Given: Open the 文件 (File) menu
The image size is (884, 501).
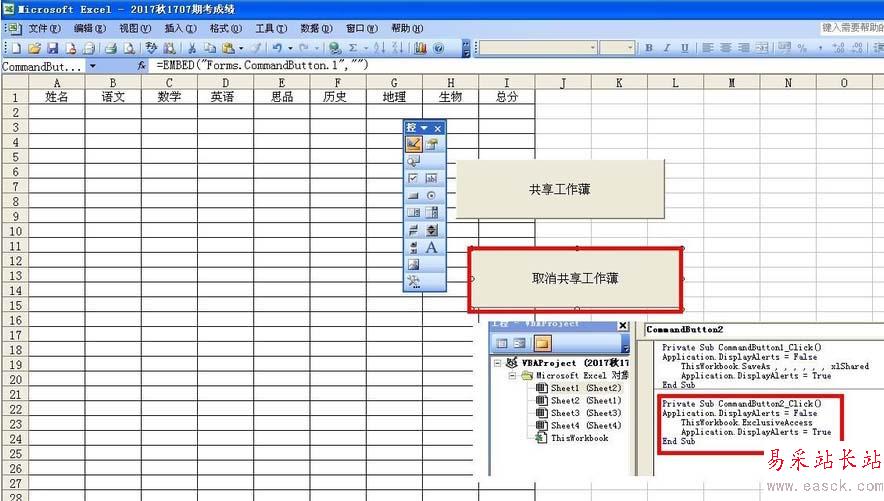Looking at the screenshot, I should pos(44,28).
